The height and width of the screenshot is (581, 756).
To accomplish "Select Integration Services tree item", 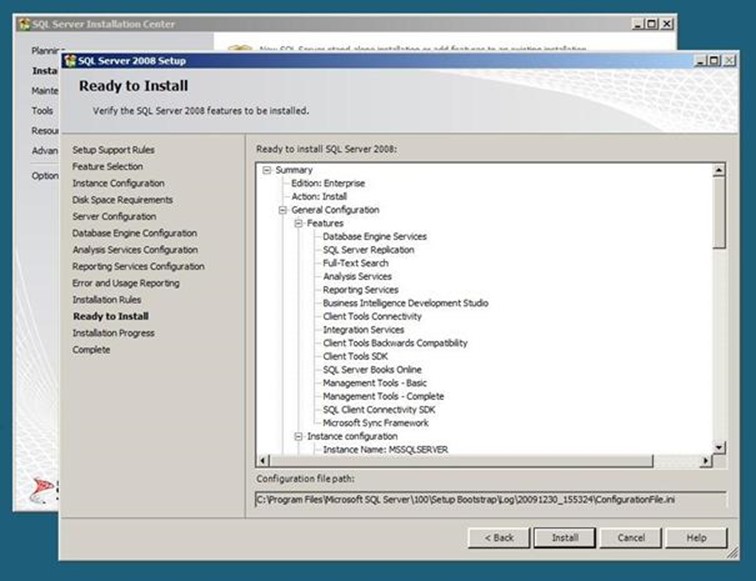I will (364, 330).
